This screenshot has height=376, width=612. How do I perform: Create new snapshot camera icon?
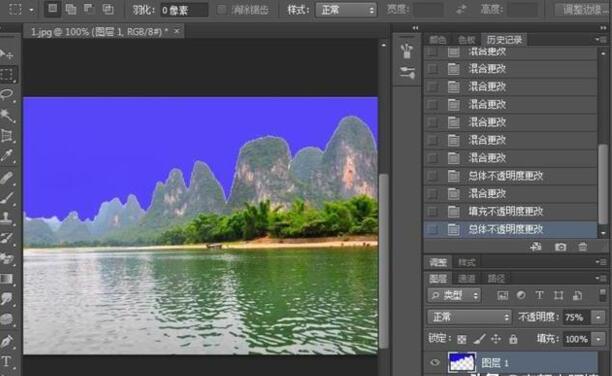coord(560,247)
